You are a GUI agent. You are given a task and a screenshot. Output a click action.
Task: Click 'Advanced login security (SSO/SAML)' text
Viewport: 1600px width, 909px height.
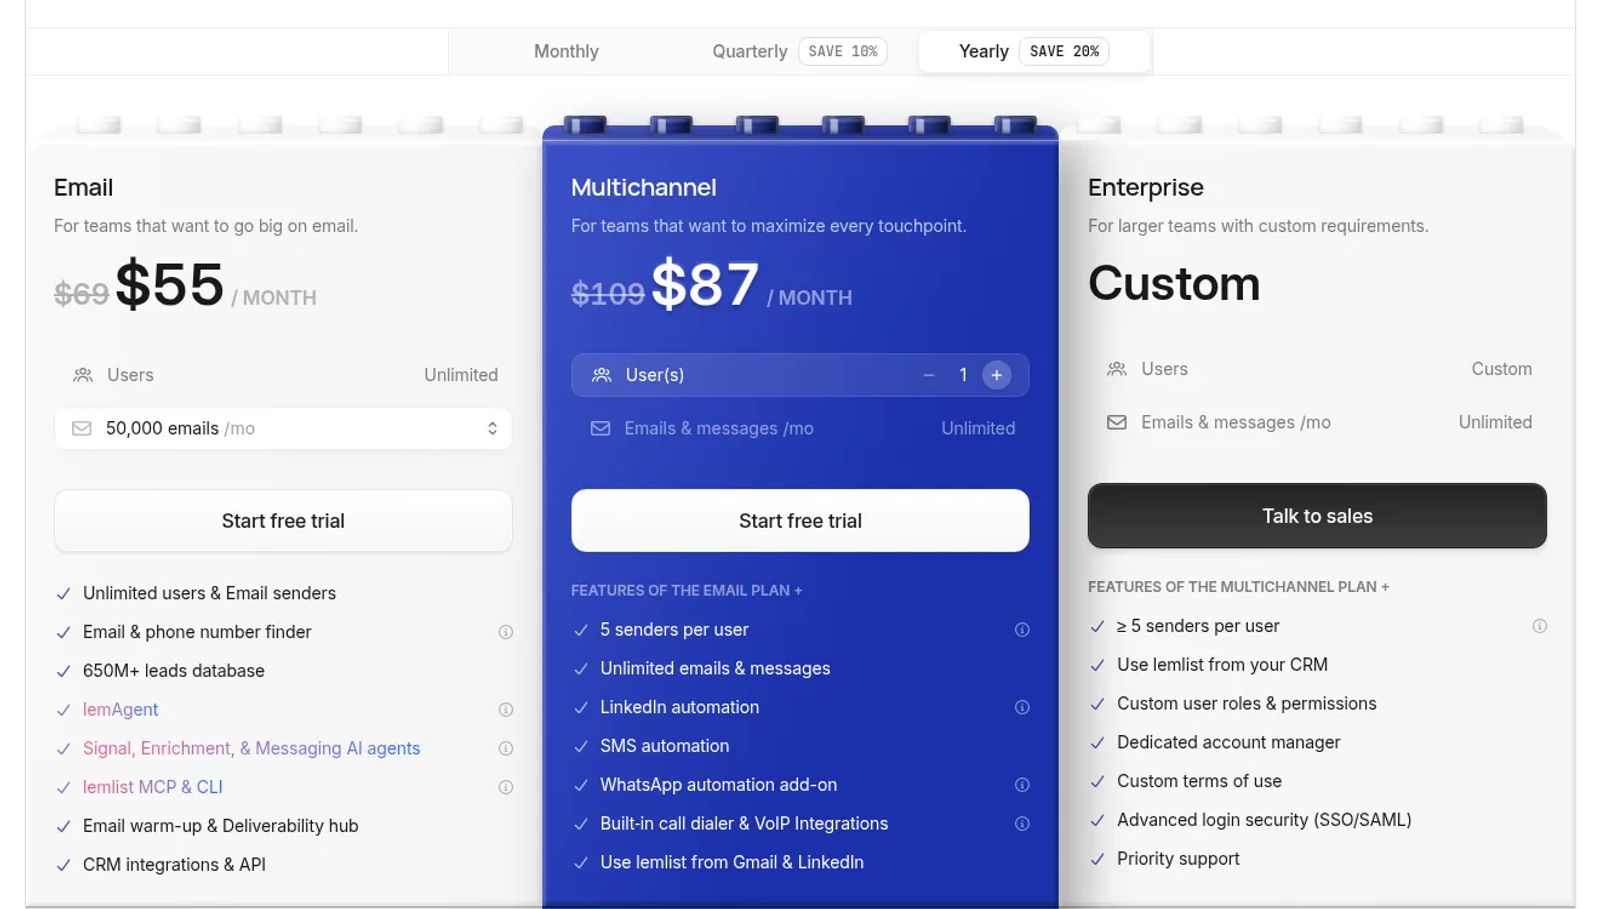point(1264,820)
